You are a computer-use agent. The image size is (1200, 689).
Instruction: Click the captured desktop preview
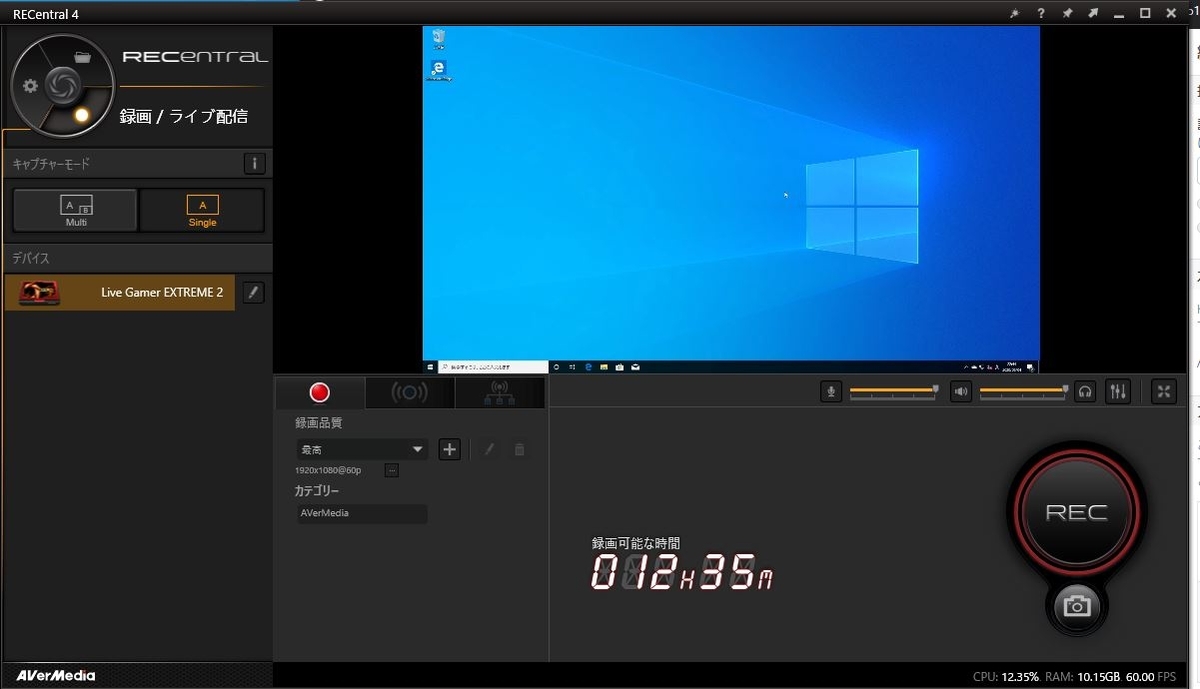731,200
